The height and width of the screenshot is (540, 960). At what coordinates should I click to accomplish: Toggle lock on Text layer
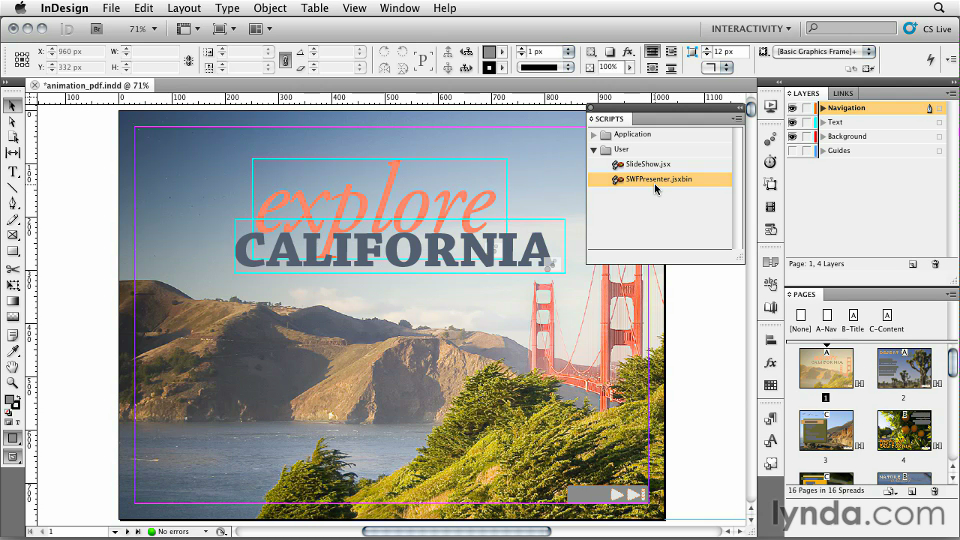(x=807, y=122)
